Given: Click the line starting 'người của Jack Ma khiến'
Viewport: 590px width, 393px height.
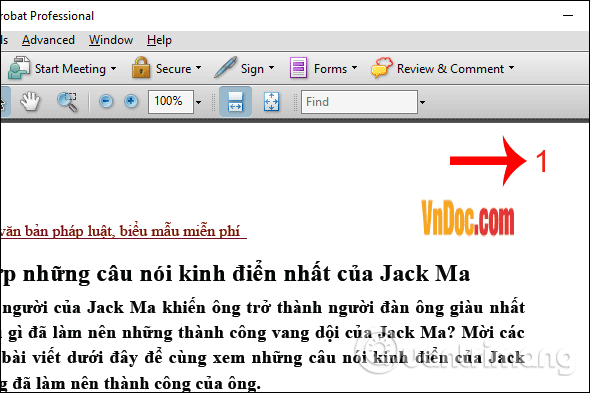Looking at the screenshot, I should (x=263, y=308).
